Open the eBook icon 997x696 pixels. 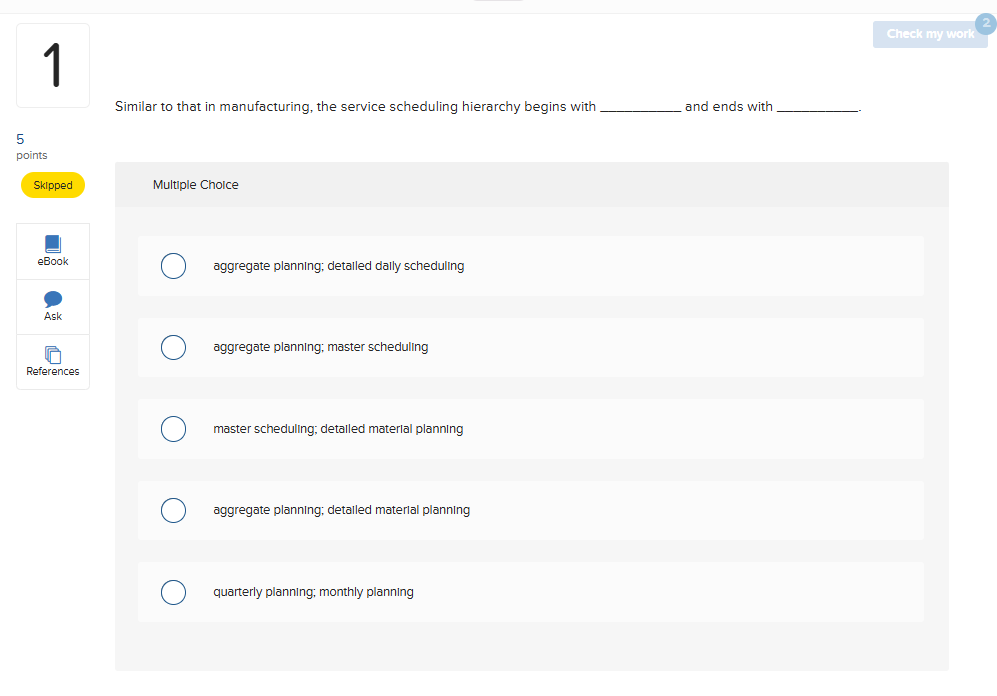53,244
